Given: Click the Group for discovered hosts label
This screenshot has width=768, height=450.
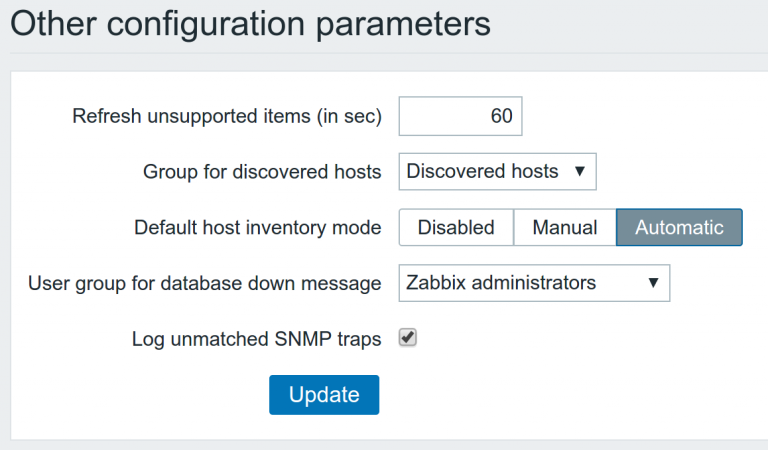Looking at the screenshot, I should pyautogui.click(x=262, y=172).
